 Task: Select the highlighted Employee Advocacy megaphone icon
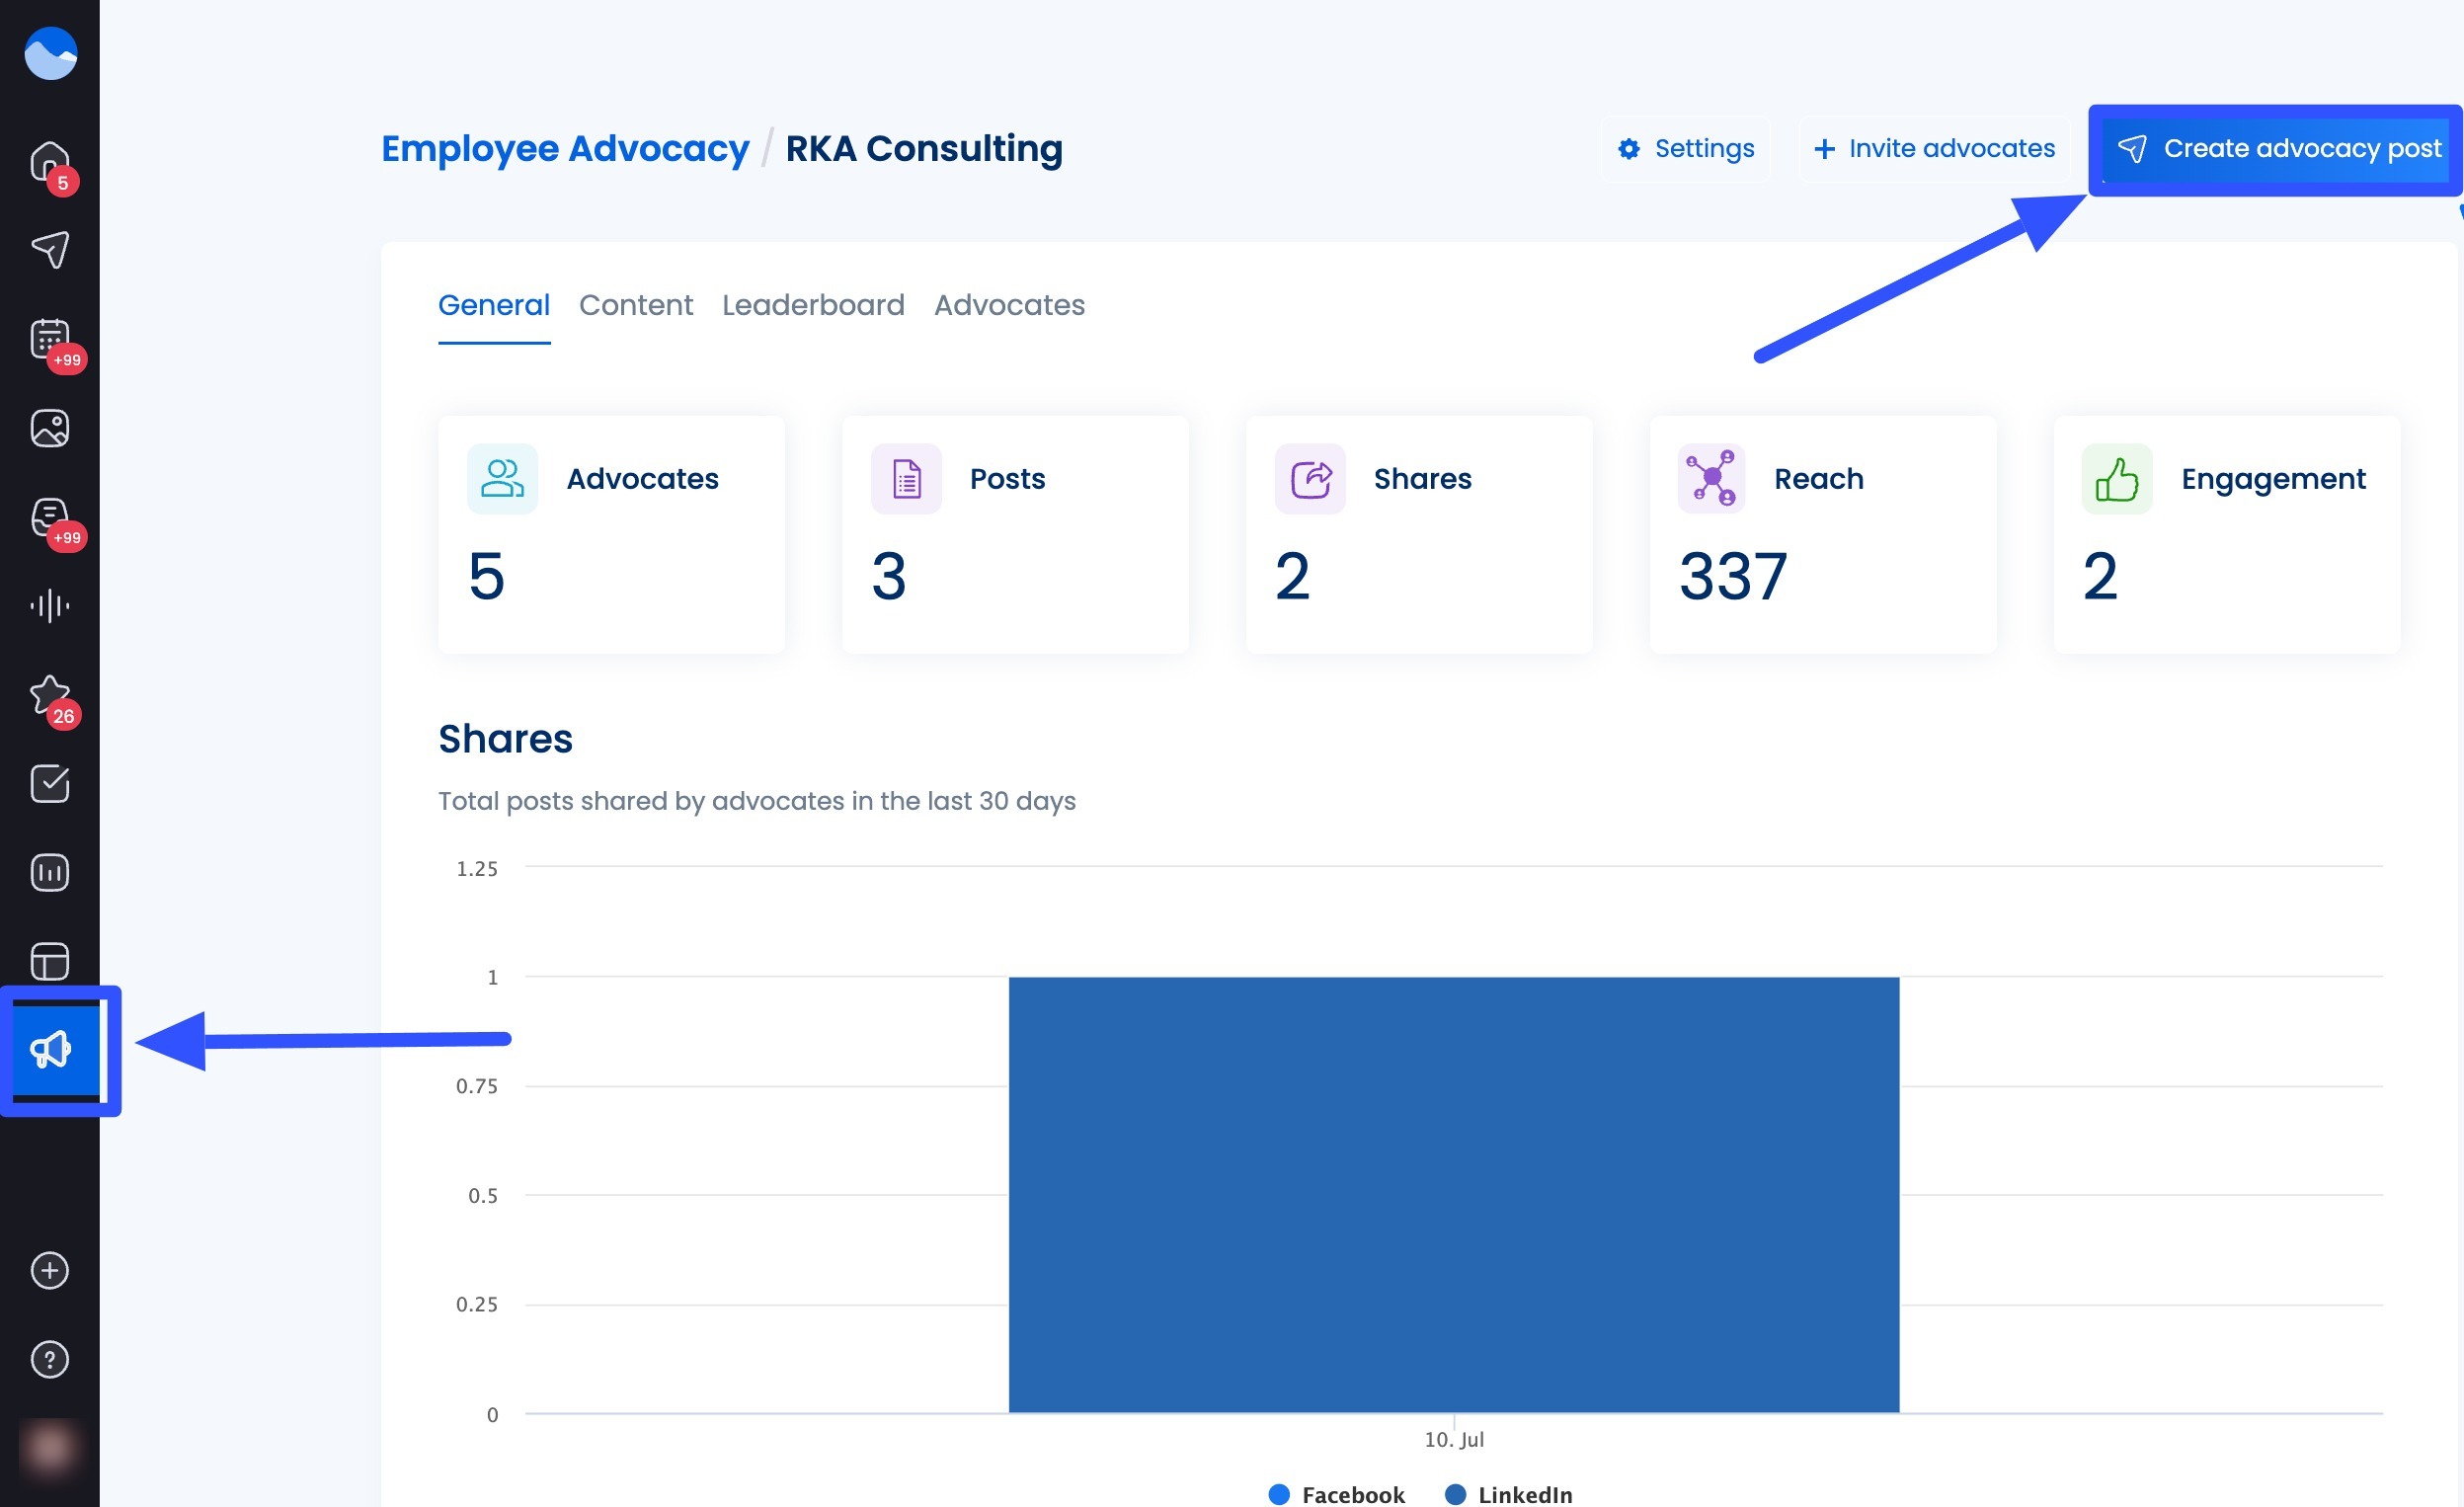[48, 1048]
